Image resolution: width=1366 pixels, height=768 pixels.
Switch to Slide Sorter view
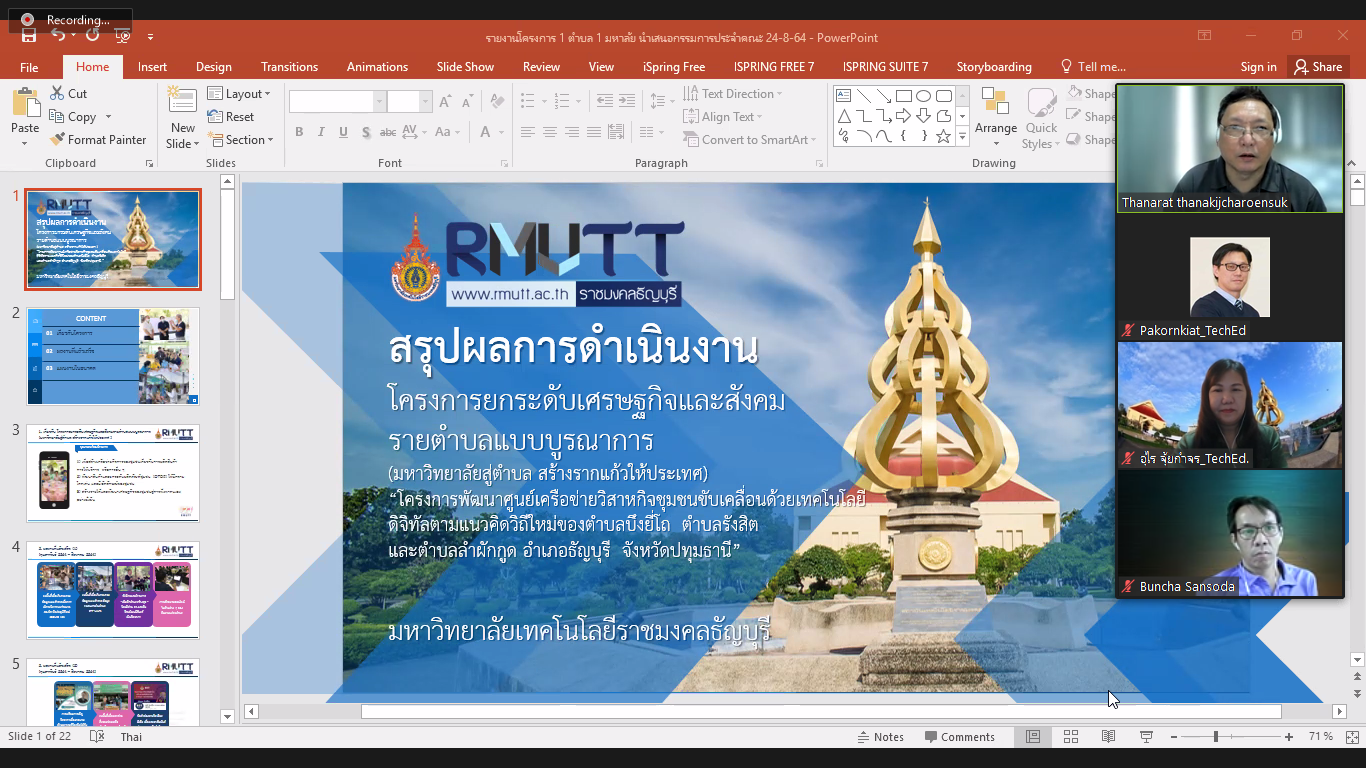coord(1071,737)
